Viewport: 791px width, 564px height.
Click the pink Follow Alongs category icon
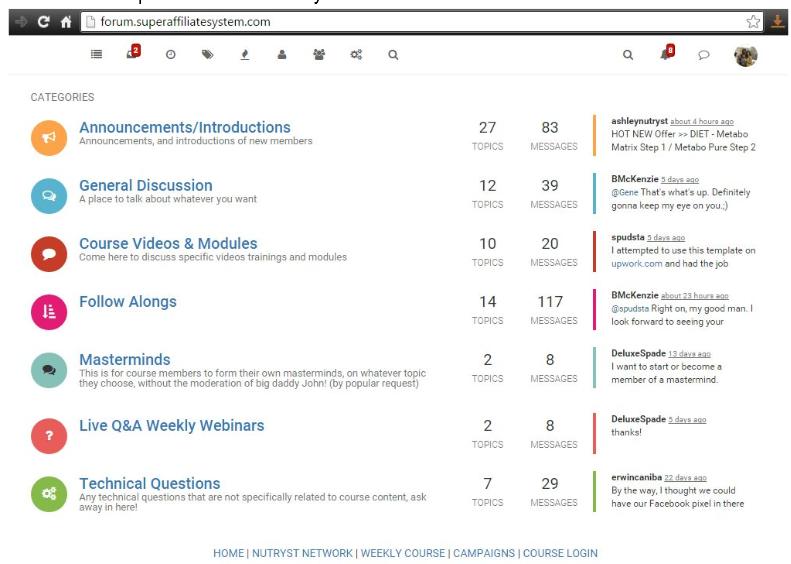click(49, 312)
